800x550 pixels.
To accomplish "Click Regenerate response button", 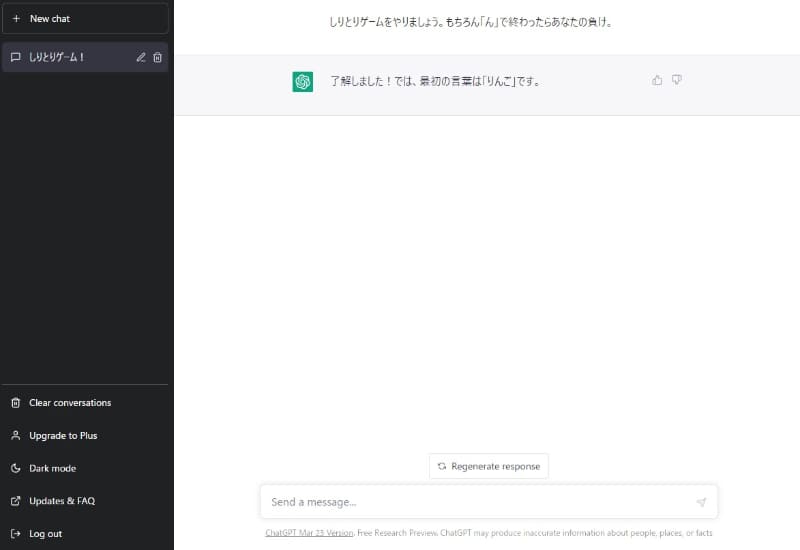I will pyautogui.click(x=489, y=466).
